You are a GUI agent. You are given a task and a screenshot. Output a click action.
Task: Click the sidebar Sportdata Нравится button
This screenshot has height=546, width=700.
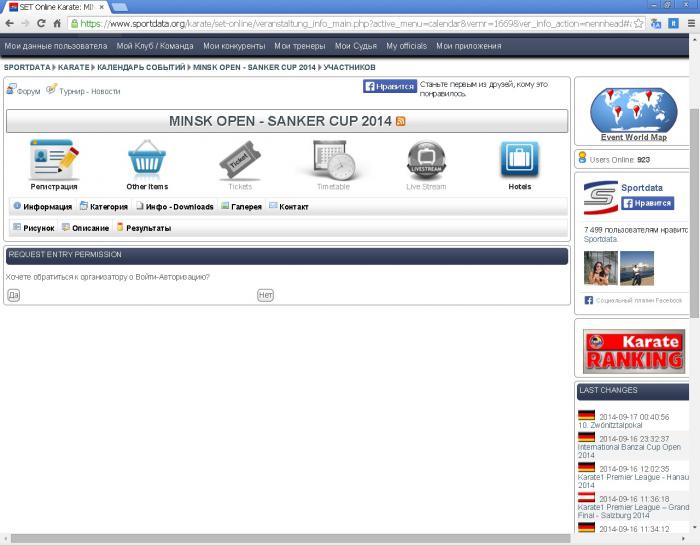click(648, 203)
